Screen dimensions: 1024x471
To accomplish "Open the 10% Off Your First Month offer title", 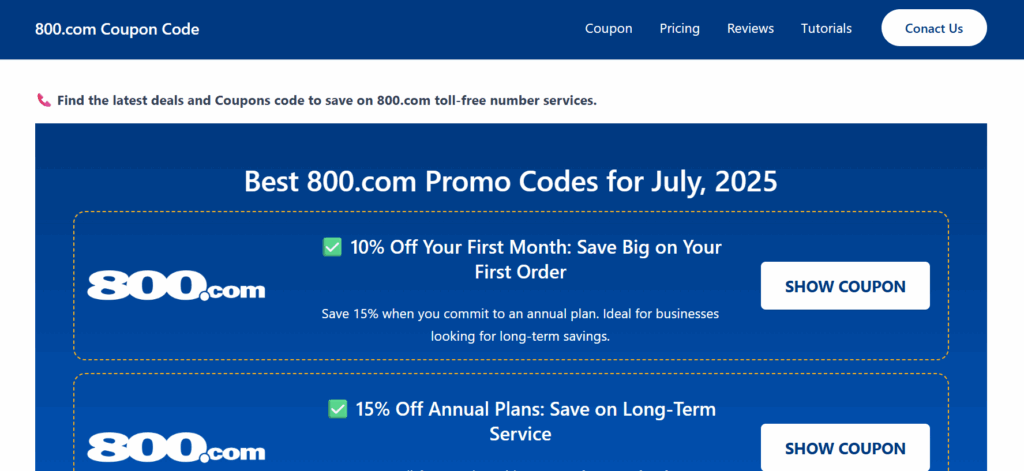I will pos(536,259).
